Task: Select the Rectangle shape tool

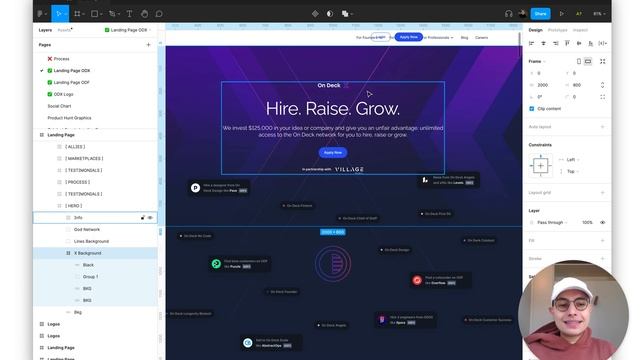Action: pyautogui.click(x=94, y=14)
